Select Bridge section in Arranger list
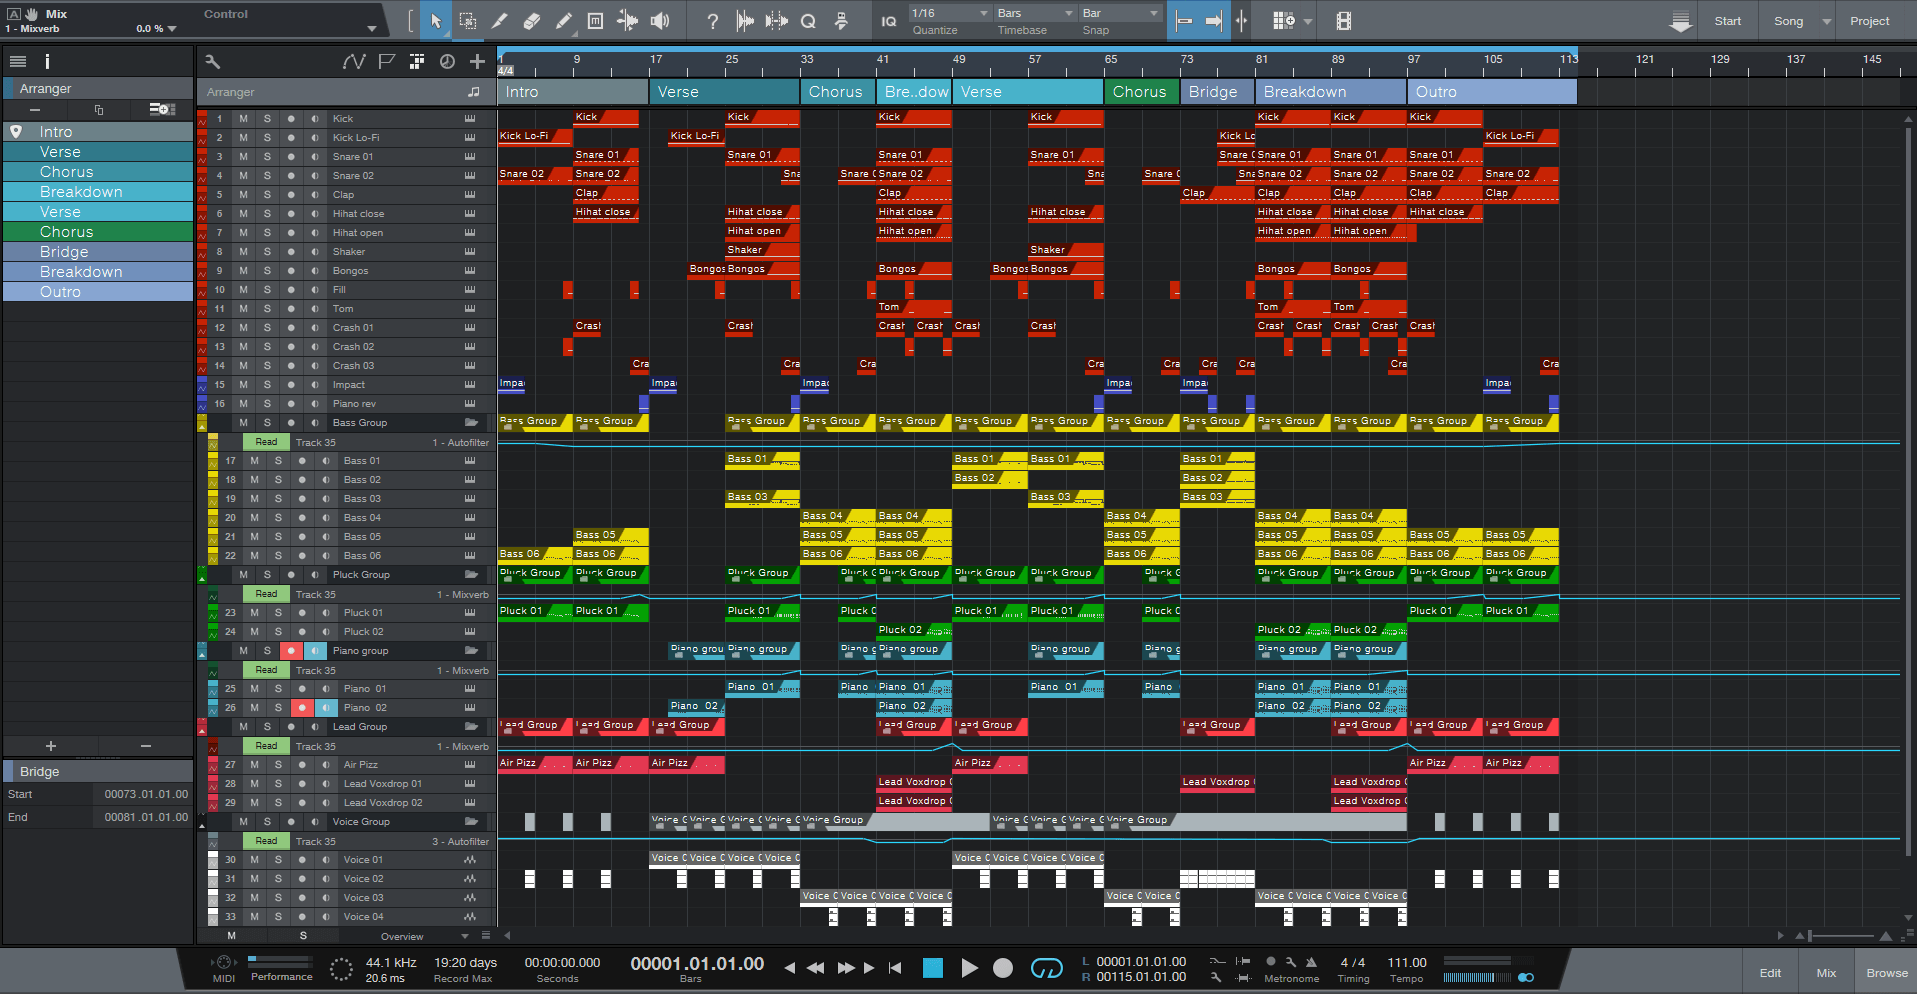This screenshot has width=1917, height=994. (64, 252)
